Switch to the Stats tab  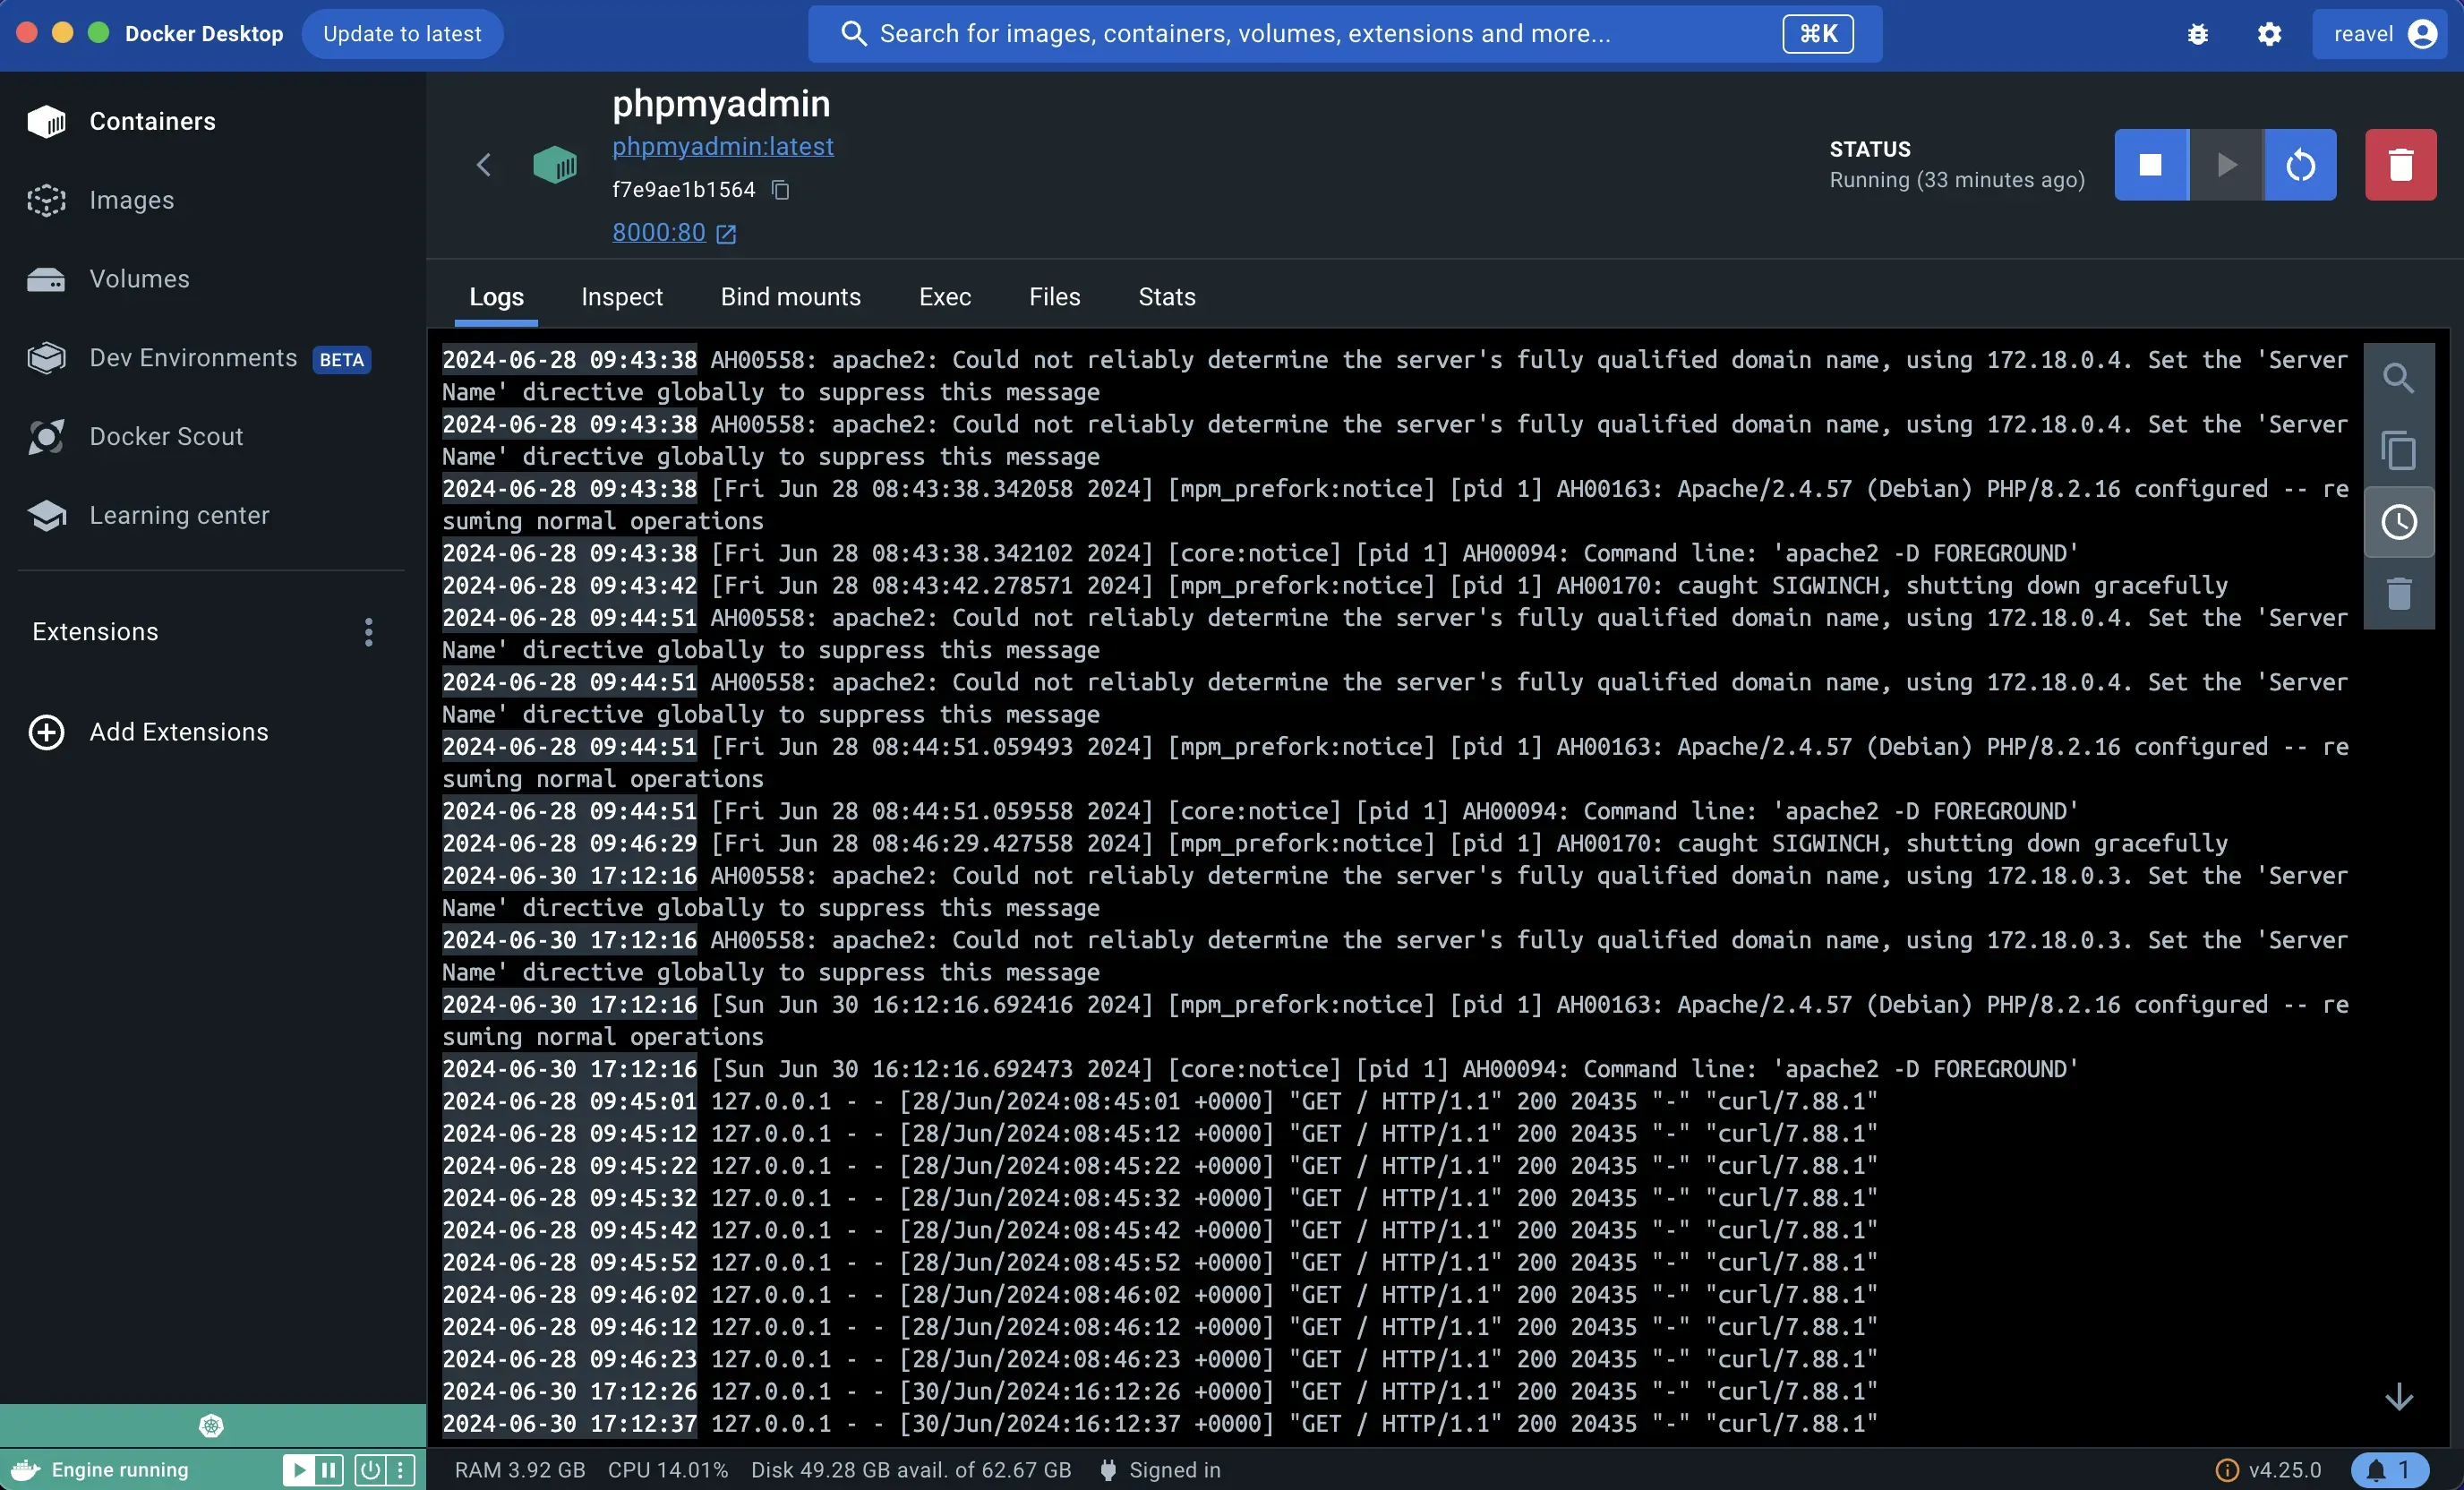(x=1165, y=295)
